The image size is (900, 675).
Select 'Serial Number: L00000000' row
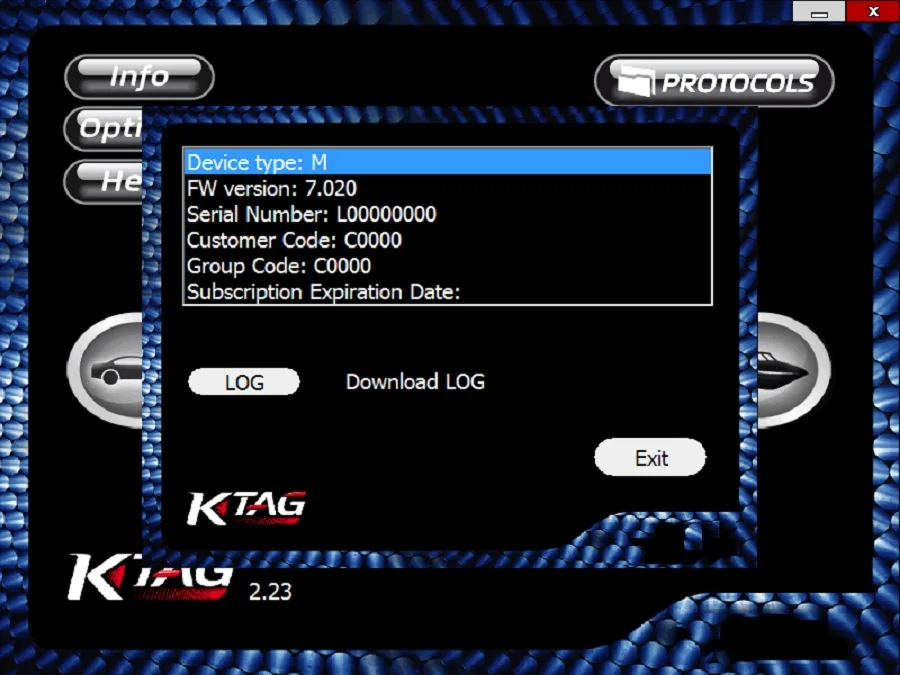[448, 214]
